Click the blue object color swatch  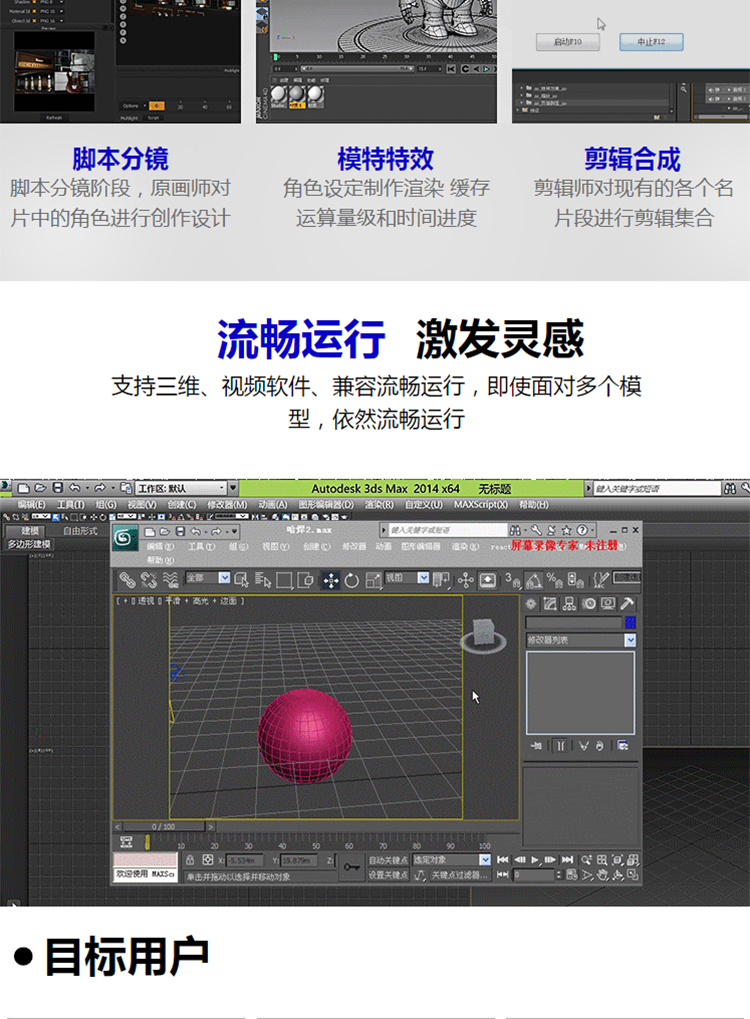pyautogui.click(x=630, y=623)
